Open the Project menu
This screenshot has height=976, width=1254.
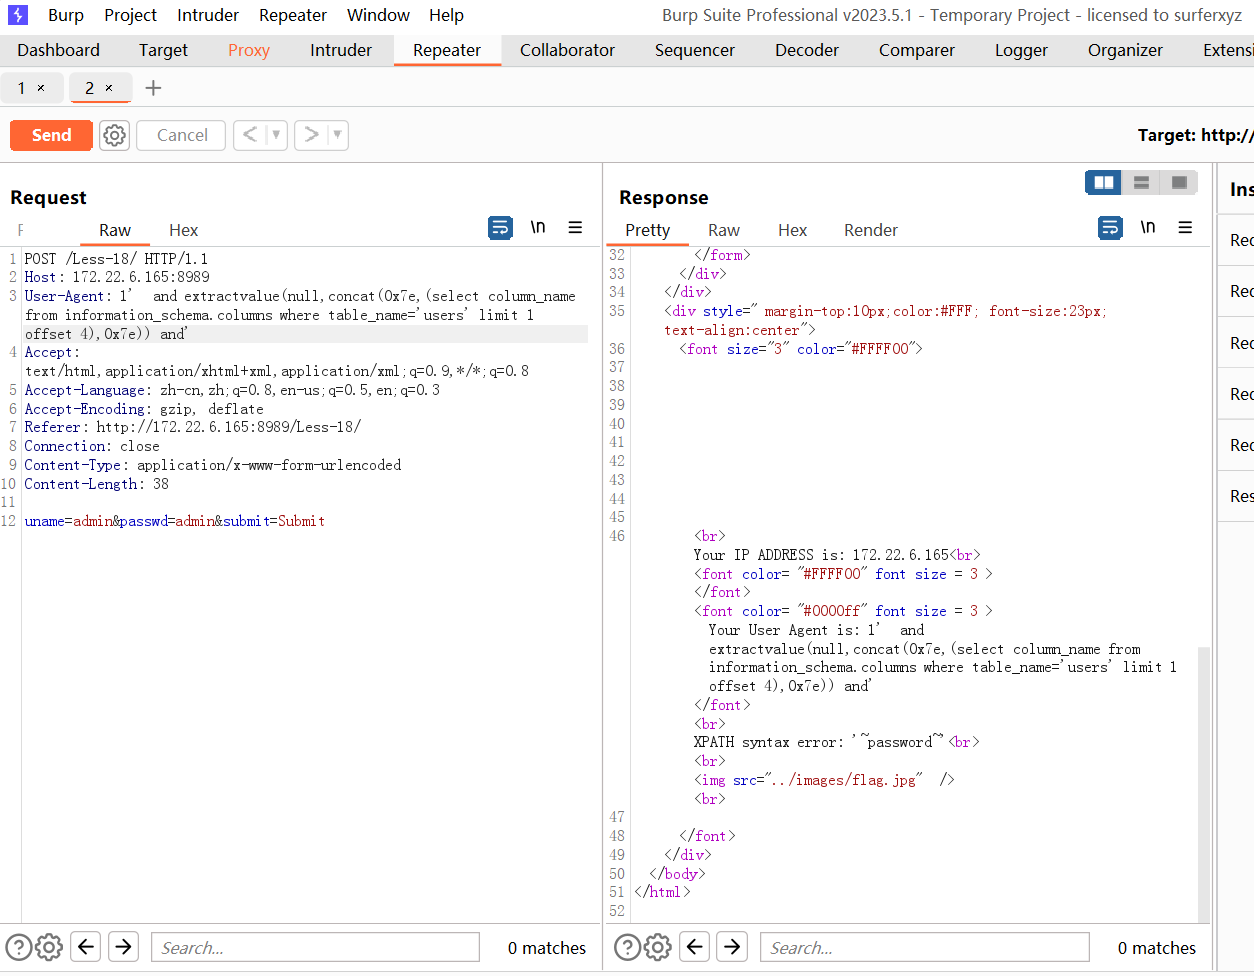point(131,15)
